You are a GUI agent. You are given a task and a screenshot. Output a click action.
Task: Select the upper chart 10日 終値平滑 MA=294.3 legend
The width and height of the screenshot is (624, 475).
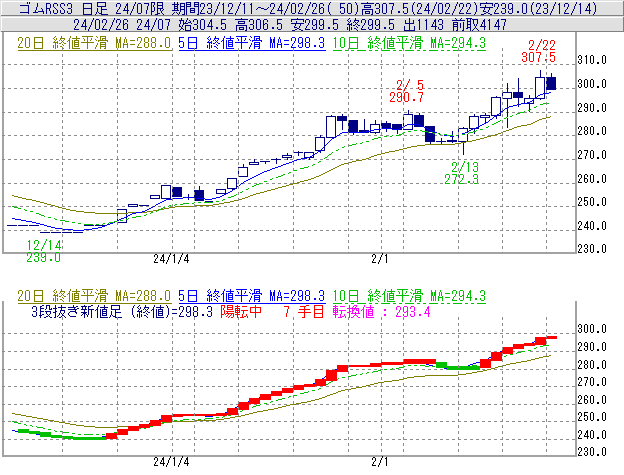[x=410, y=43]
